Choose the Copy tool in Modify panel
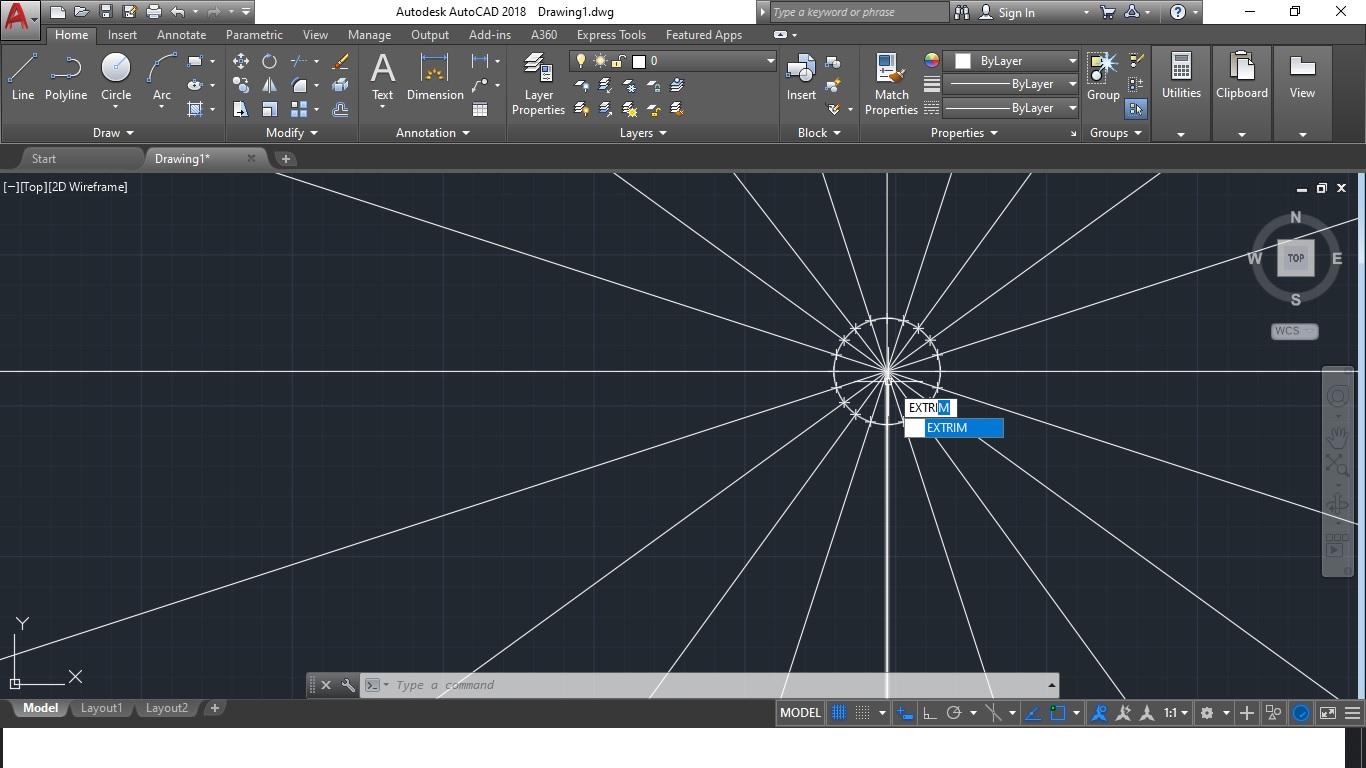Image resolution: width=1366 pixels, height=768 pixels. click(x=241, y=85)
